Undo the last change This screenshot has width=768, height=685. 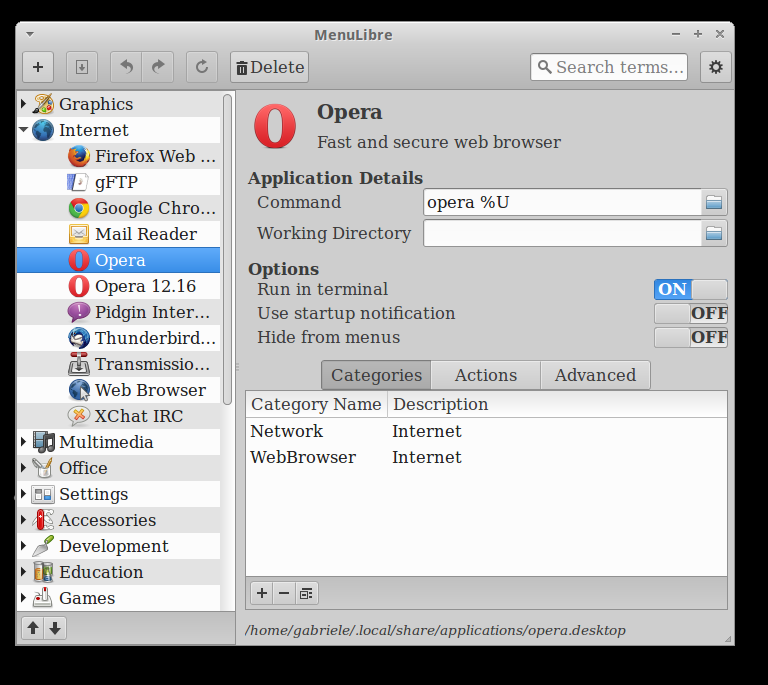click(x=126, y=67)
